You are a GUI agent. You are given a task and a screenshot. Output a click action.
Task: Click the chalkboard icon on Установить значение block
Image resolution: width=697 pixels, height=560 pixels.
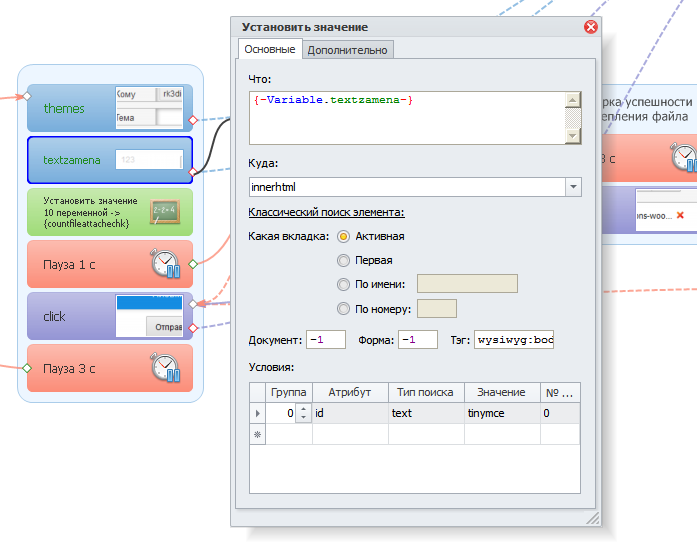164,212
